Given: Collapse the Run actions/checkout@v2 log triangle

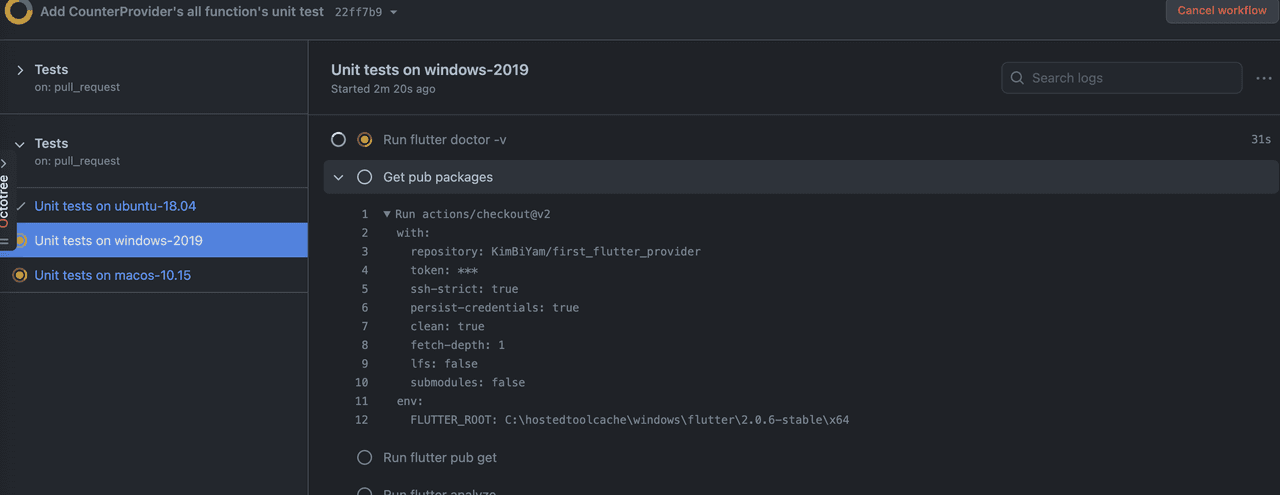Looking at the screenshot, I should (387, 214).
